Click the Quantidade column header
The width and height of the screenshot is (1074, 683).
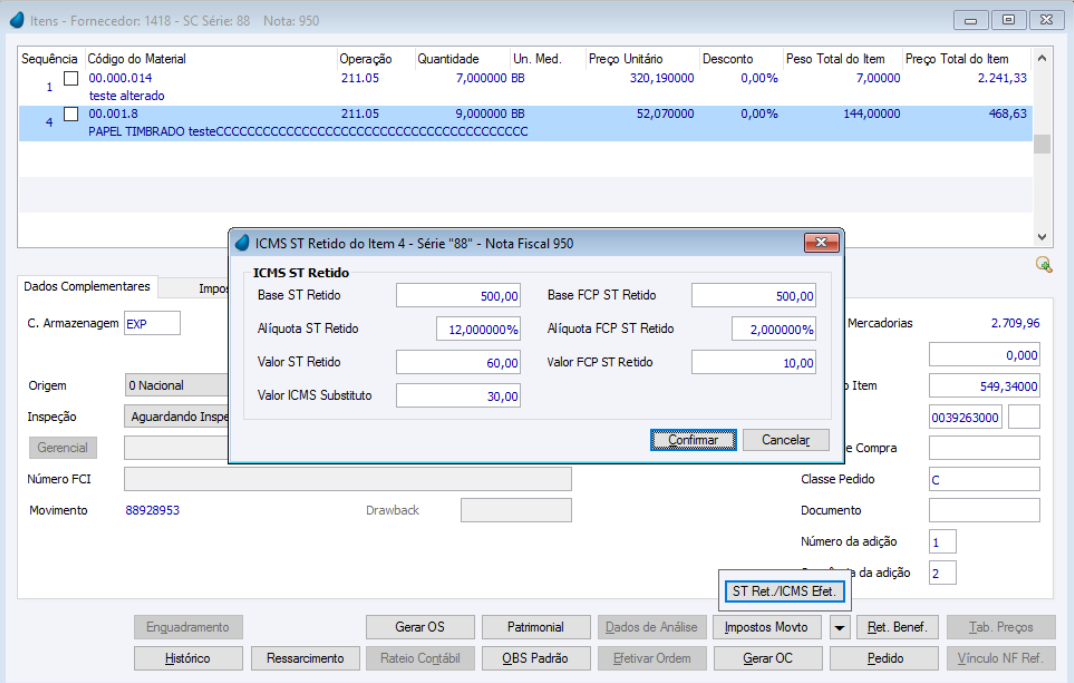(x=462, y=59)
